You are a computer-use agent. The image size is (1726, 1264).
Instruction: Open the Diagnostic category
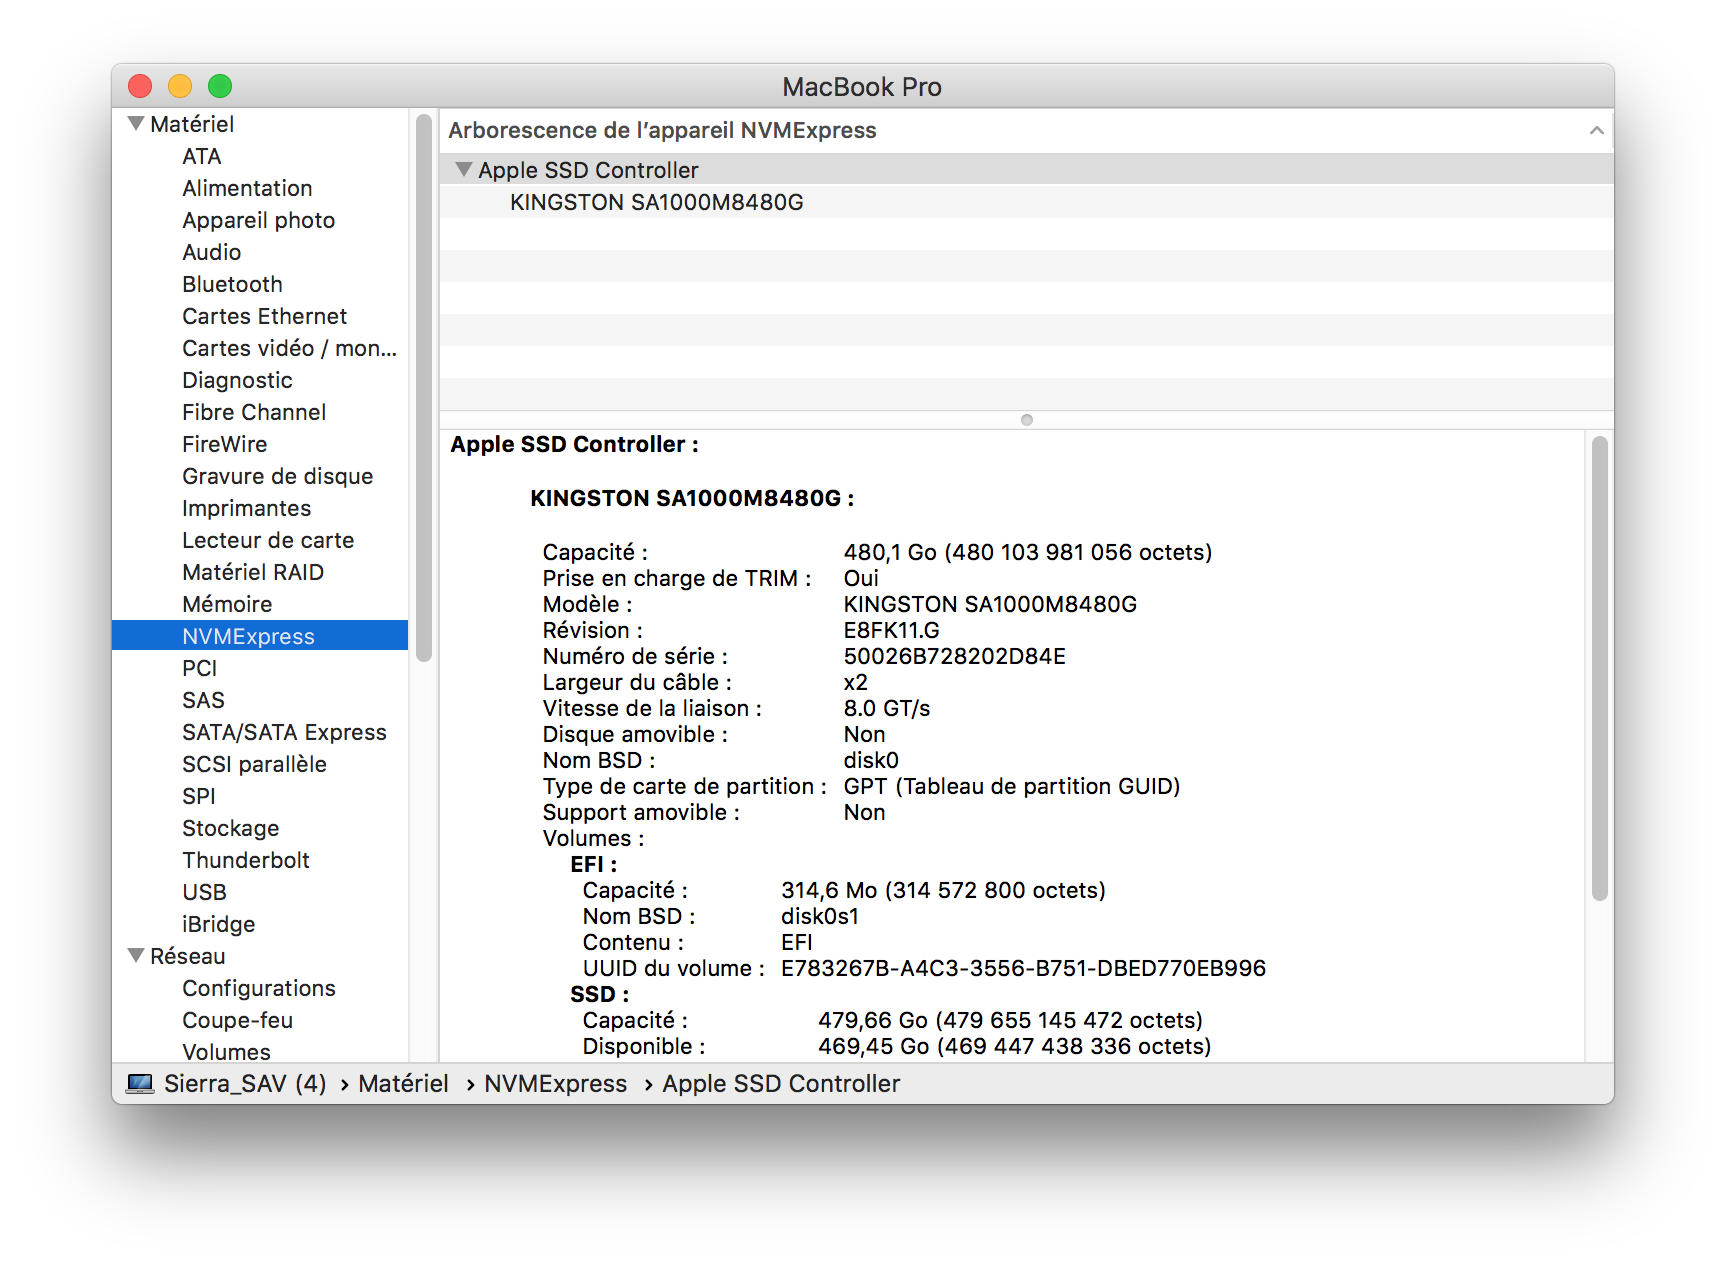point(237,380)
